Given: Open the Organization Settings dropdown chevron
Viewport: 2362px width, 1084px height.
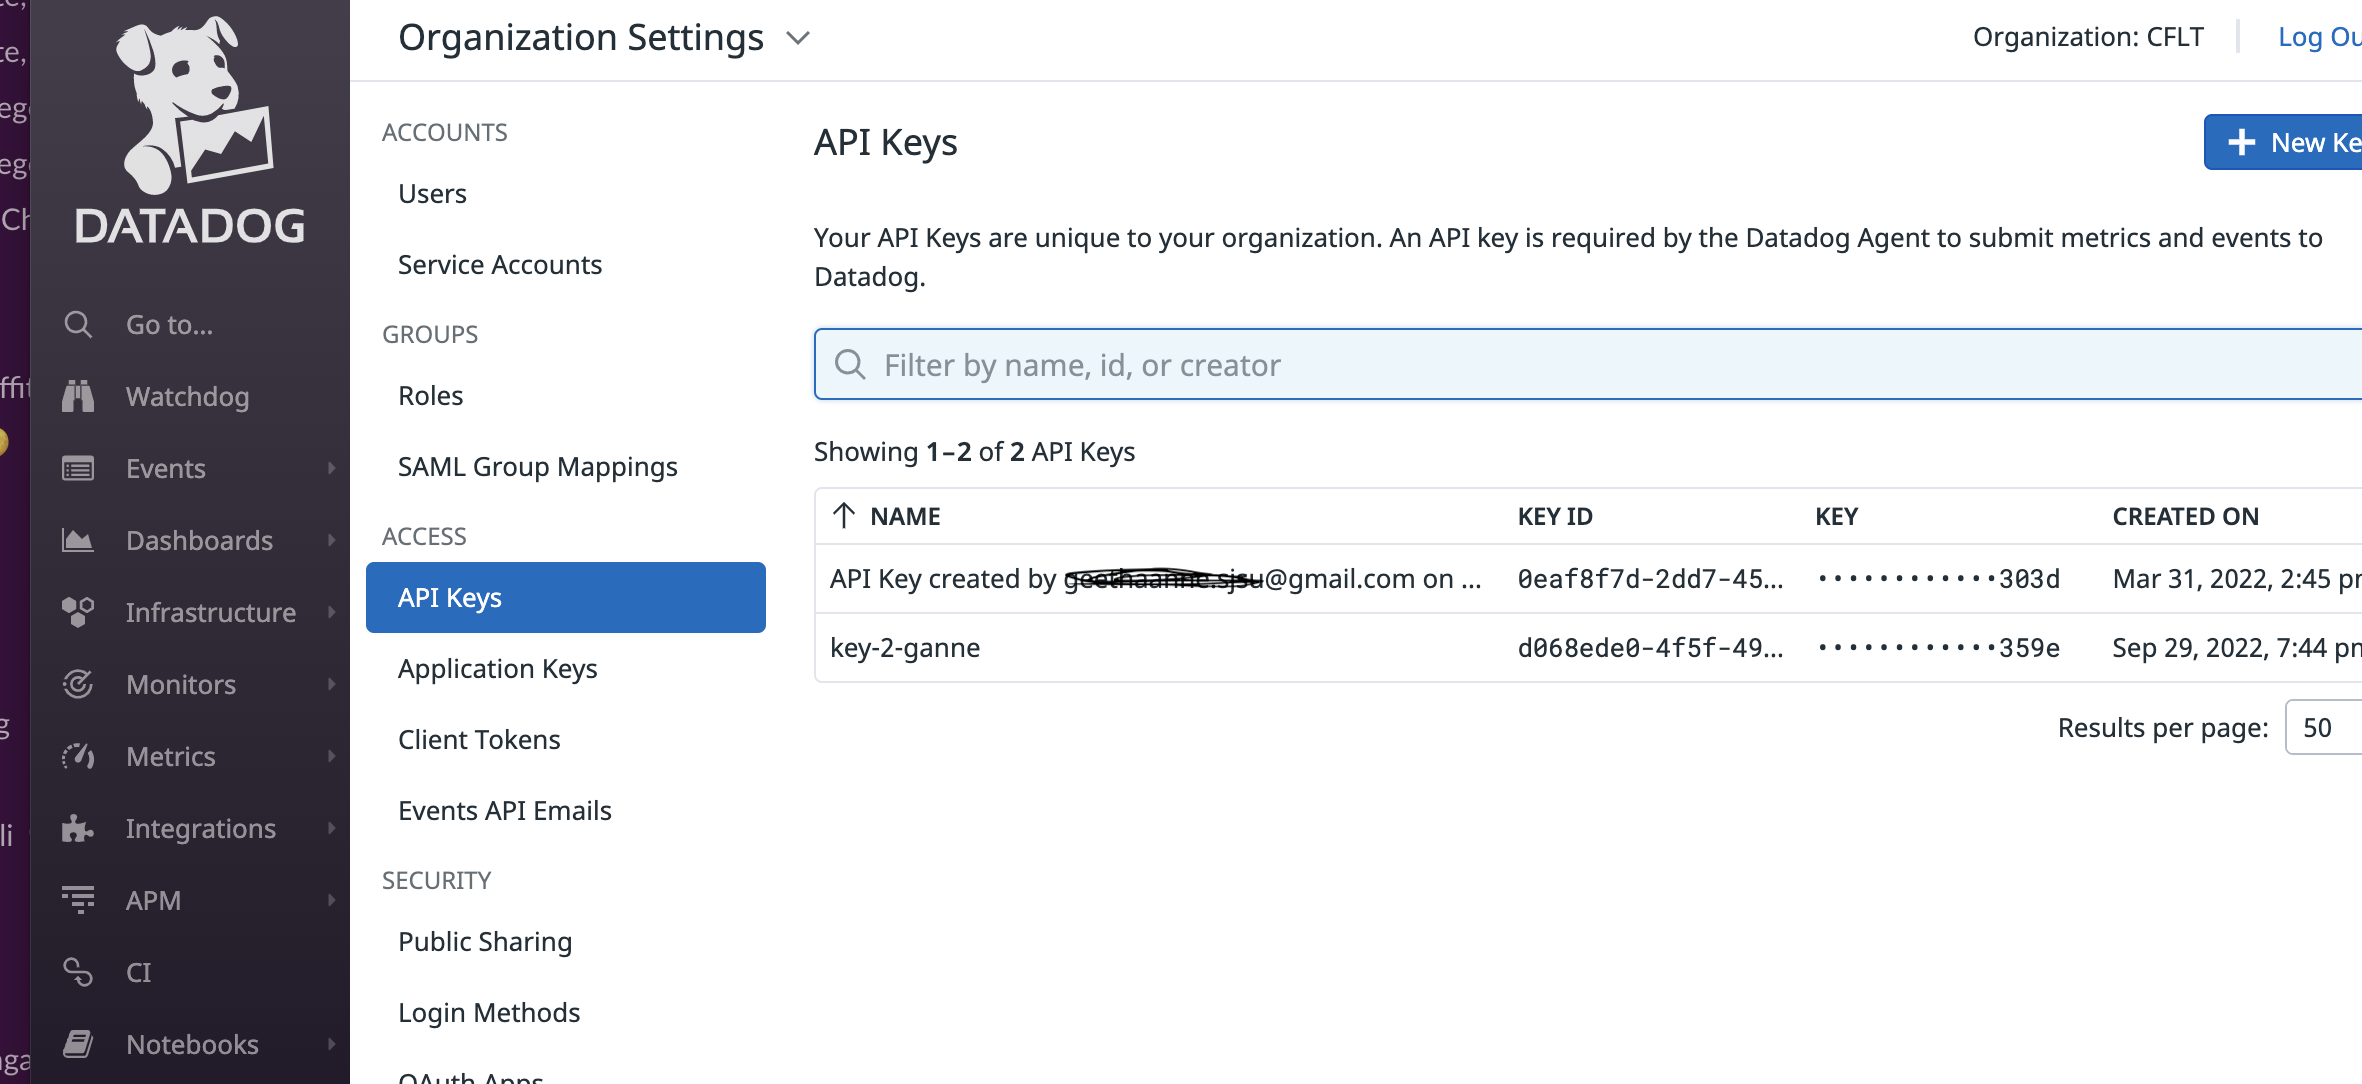Looking at the screenshot, I should click(797, 38).
